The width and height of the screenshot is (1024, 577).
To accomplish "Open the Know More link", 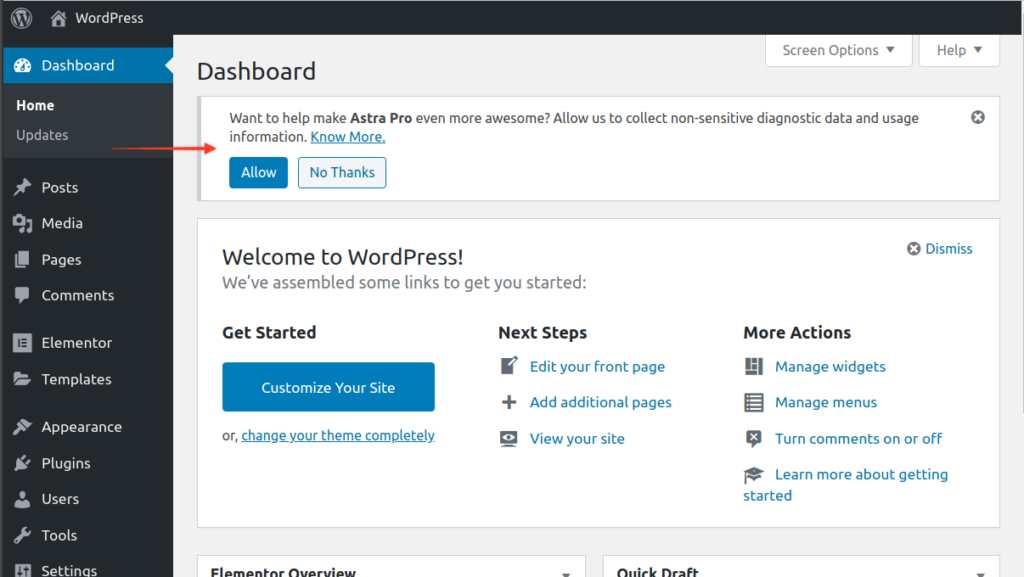I will coord(347,136).
